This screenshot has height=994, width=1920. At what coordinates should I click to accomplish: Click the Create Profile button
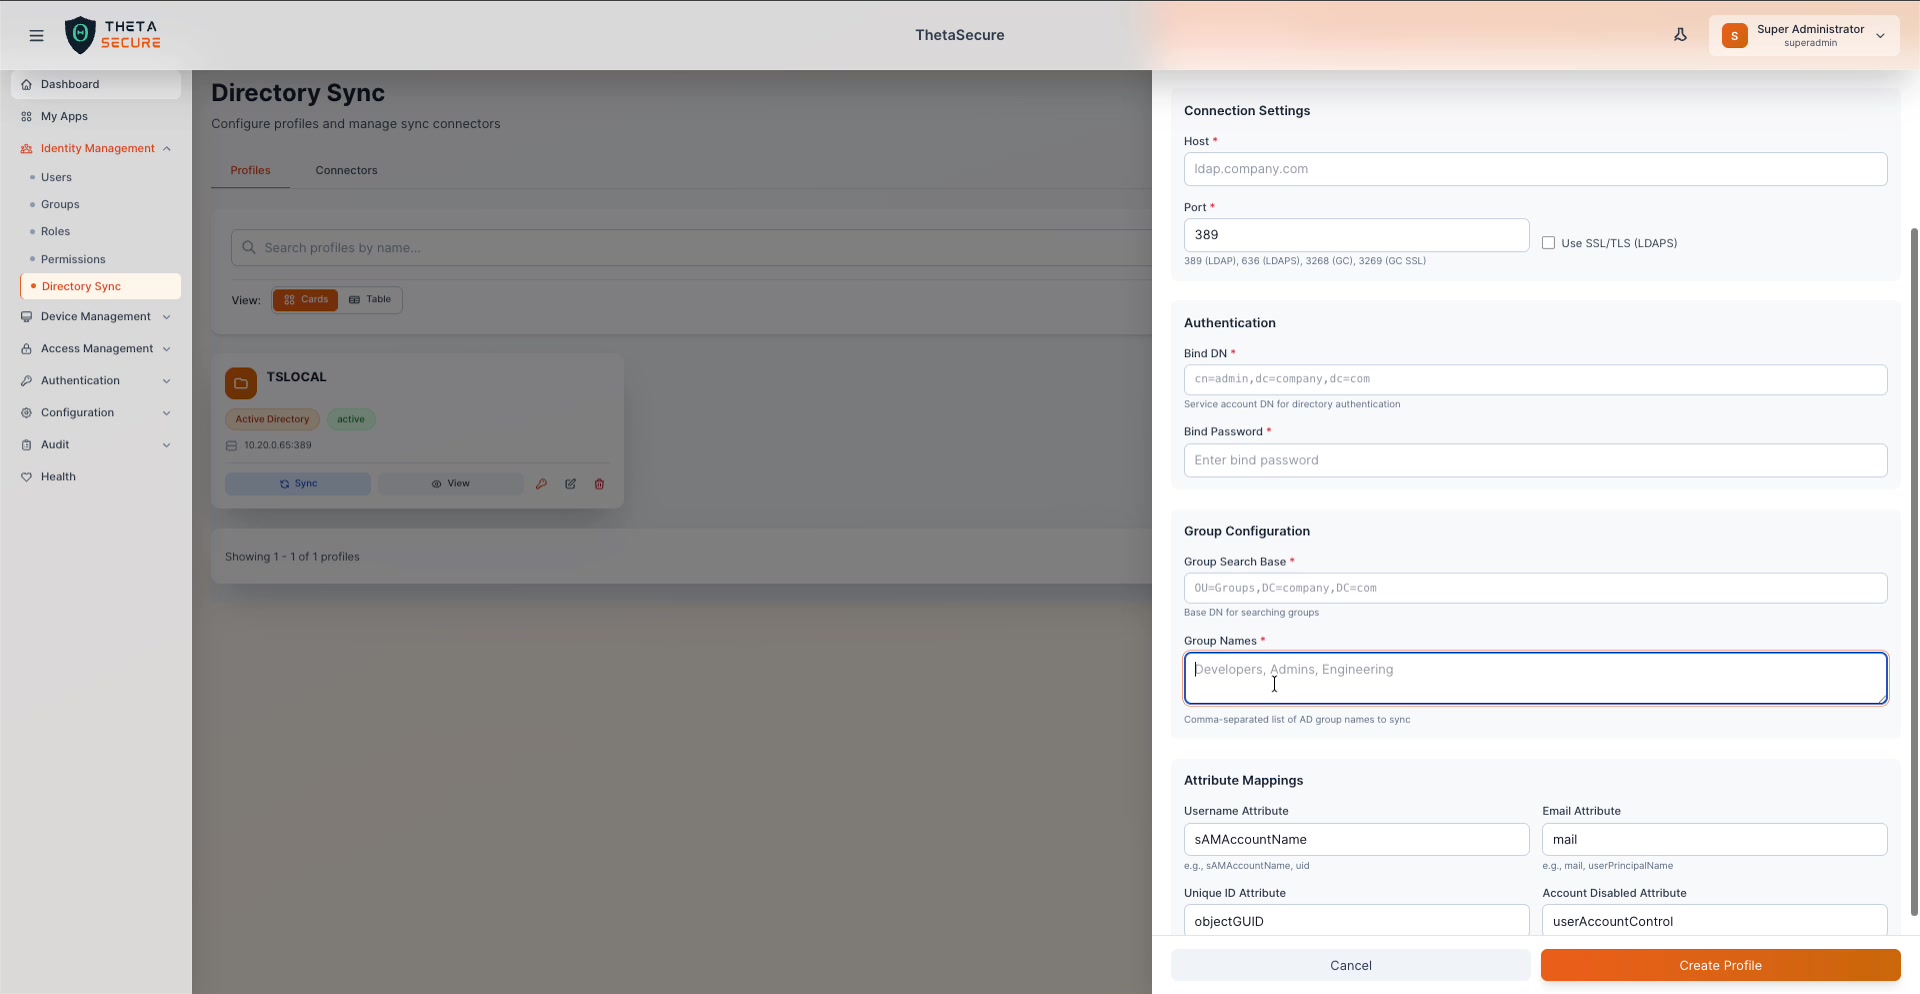[x=1720, y=965]
